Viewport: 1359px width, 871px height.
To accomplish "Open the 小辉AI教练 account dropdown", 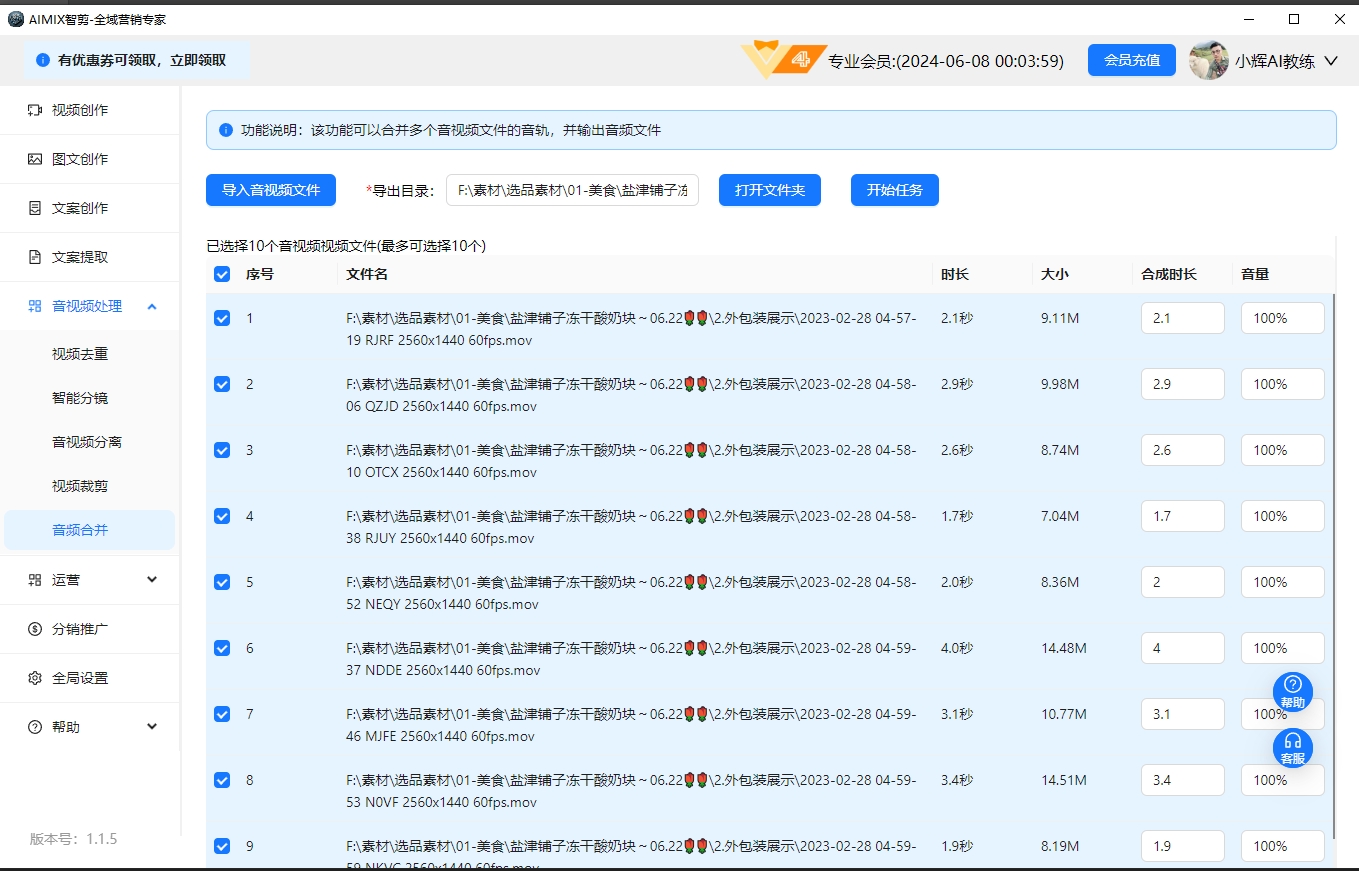I will [x=1330, y=61].
